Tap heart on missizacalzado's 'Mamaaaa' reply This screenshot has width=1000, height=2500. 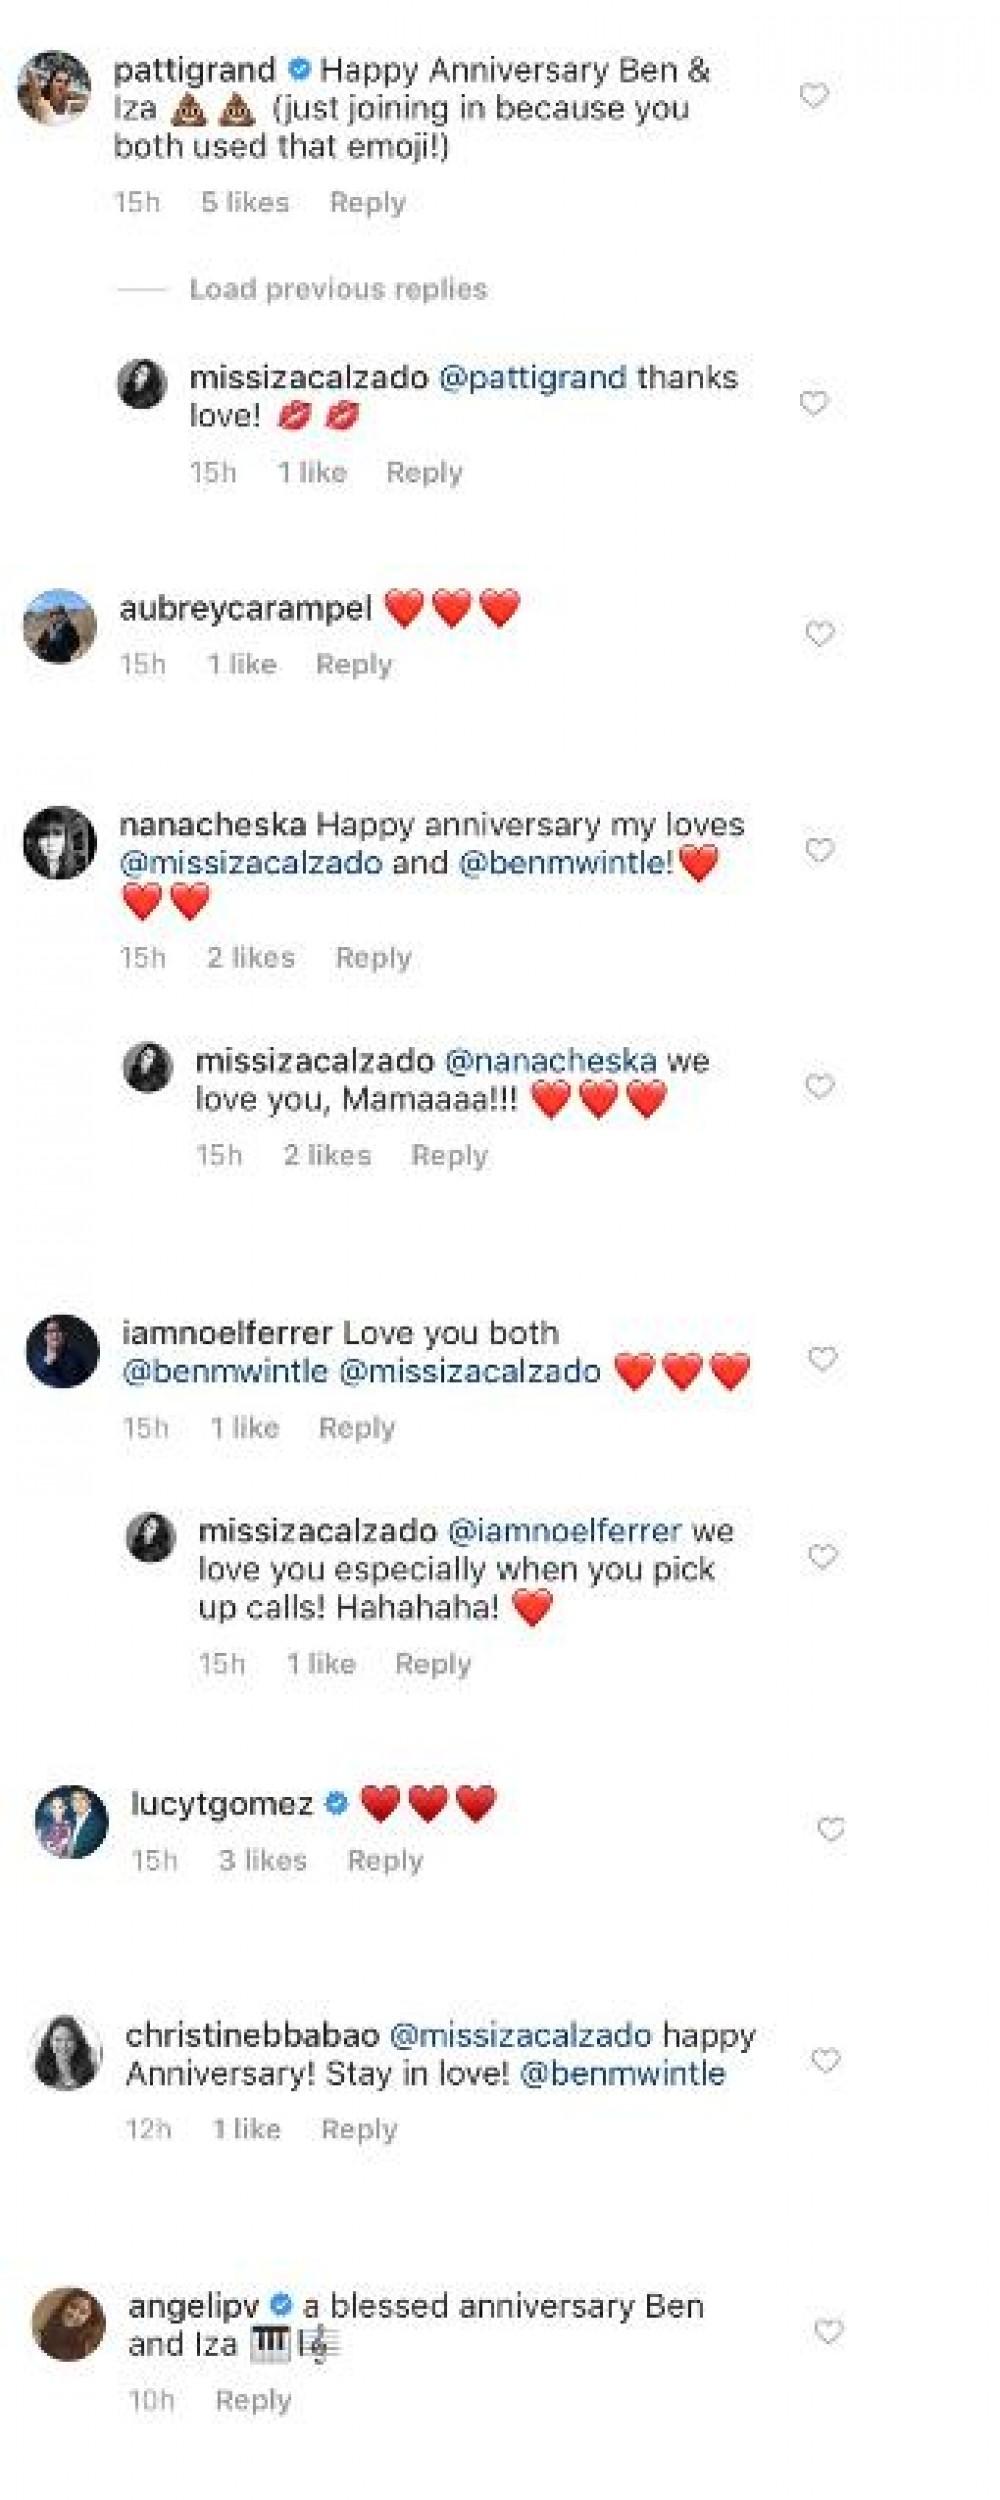coord(819,1087)
